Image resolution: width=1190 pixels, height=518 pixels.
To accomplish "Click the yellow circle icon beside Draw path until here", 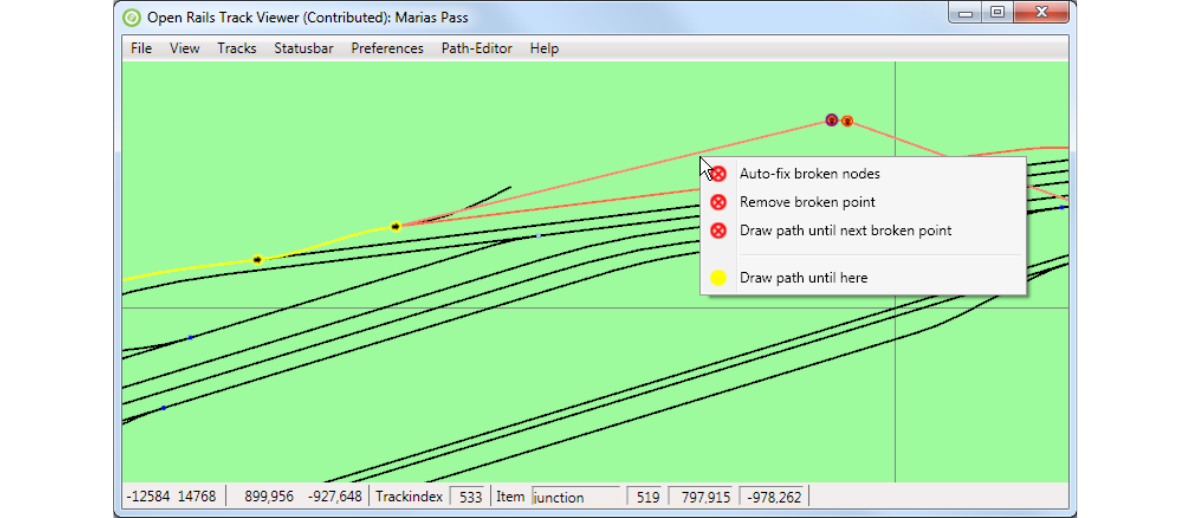I will click(718, 278).
